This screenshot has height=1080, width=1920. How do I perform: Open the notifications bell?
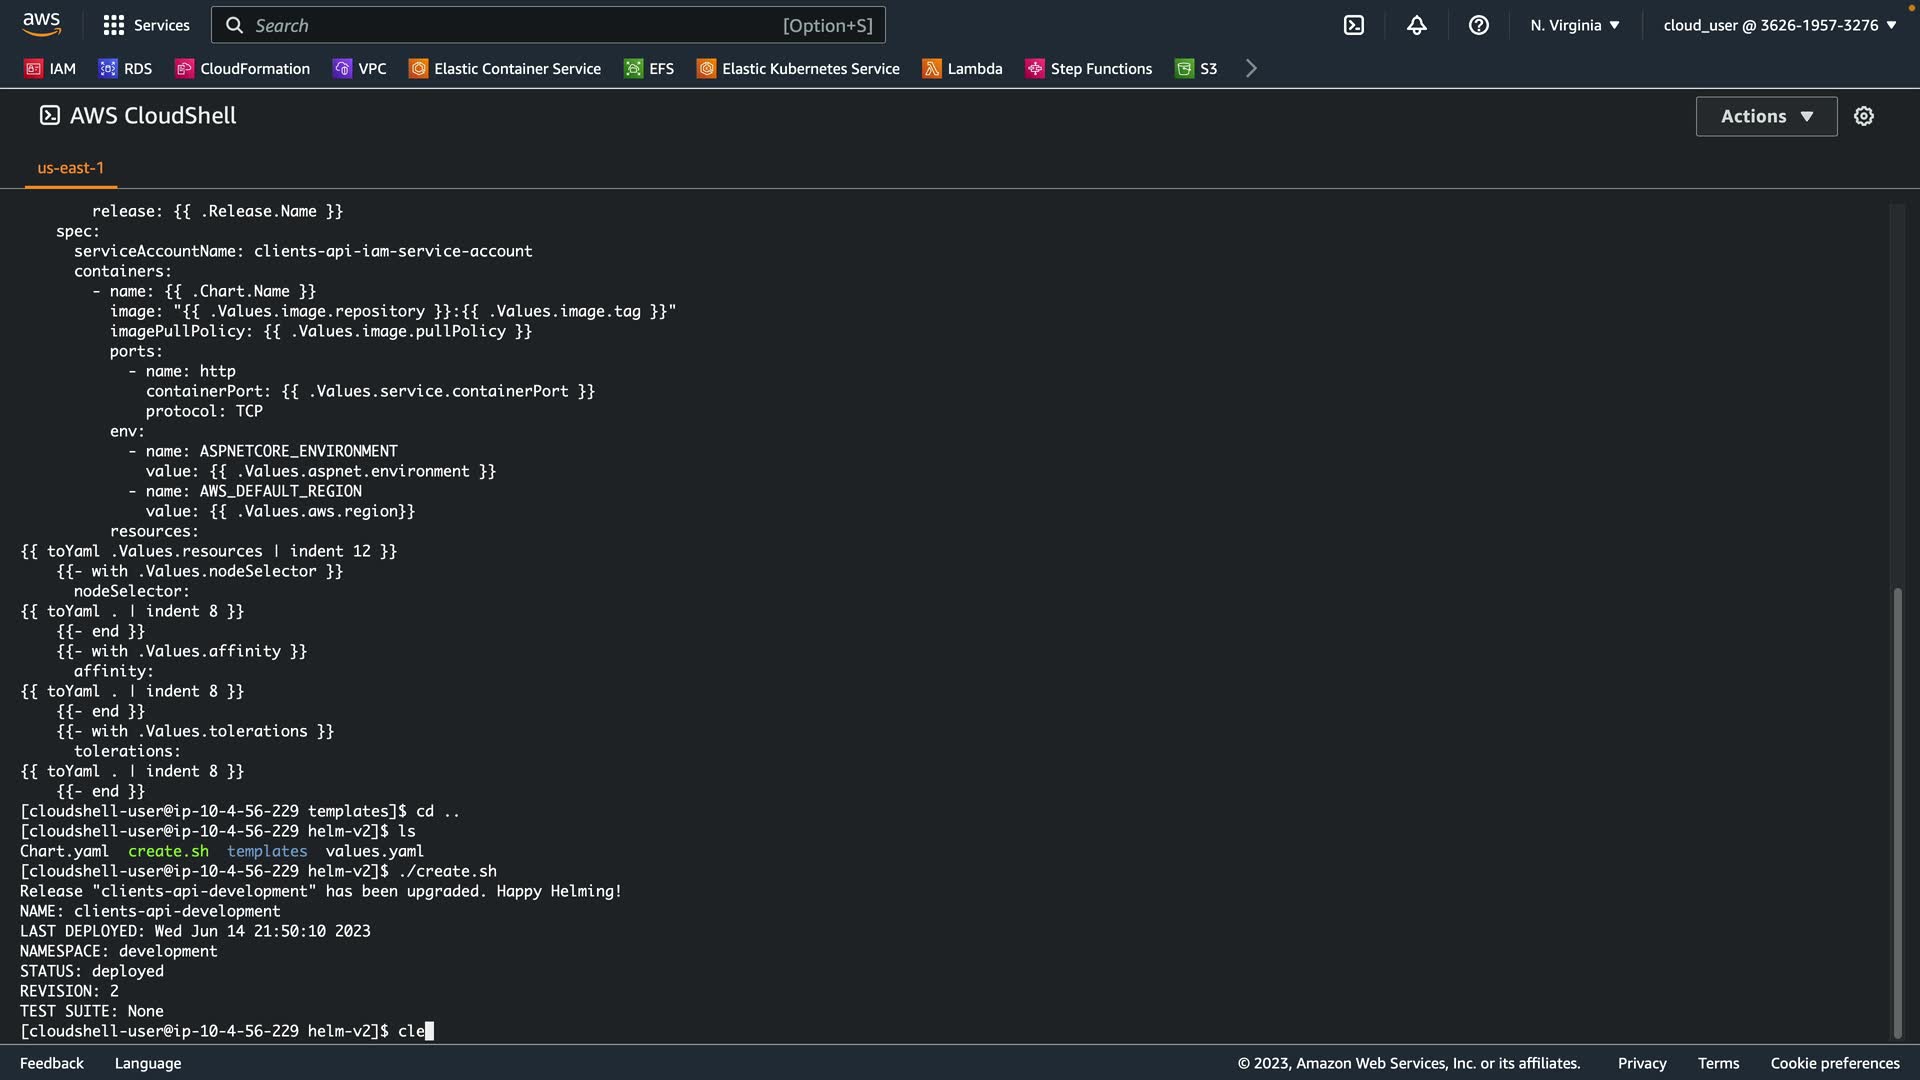pos(1416,25)
